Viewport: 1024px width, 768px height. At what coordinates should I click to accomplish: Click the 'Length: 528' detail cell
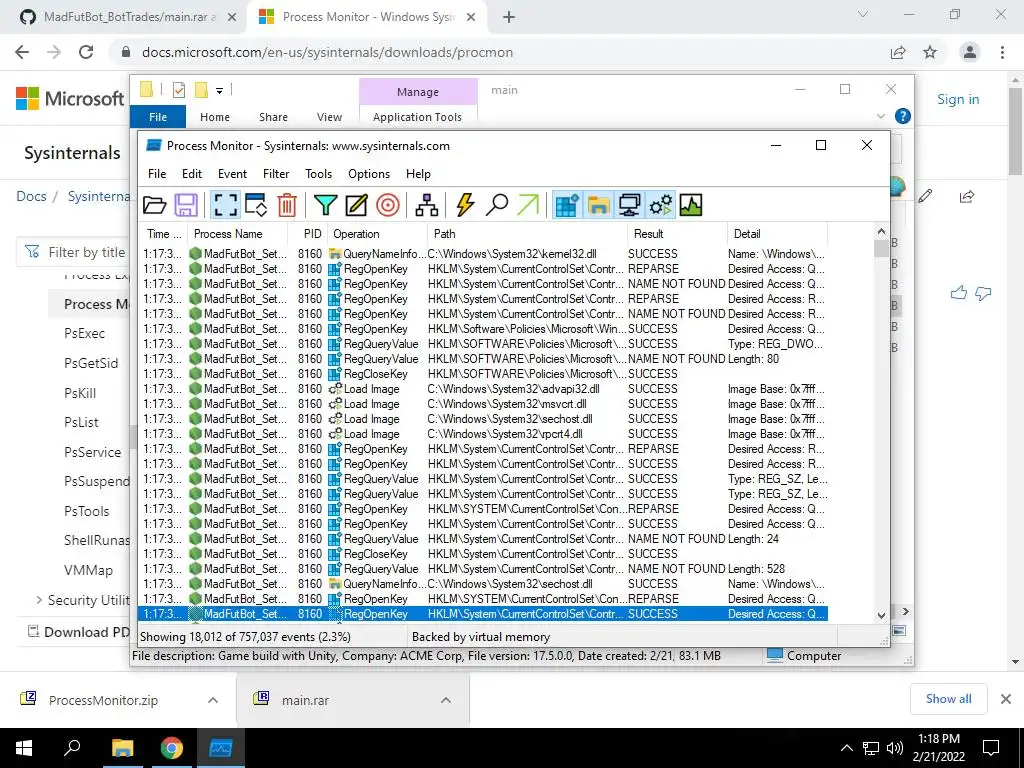tap(756, 569)
